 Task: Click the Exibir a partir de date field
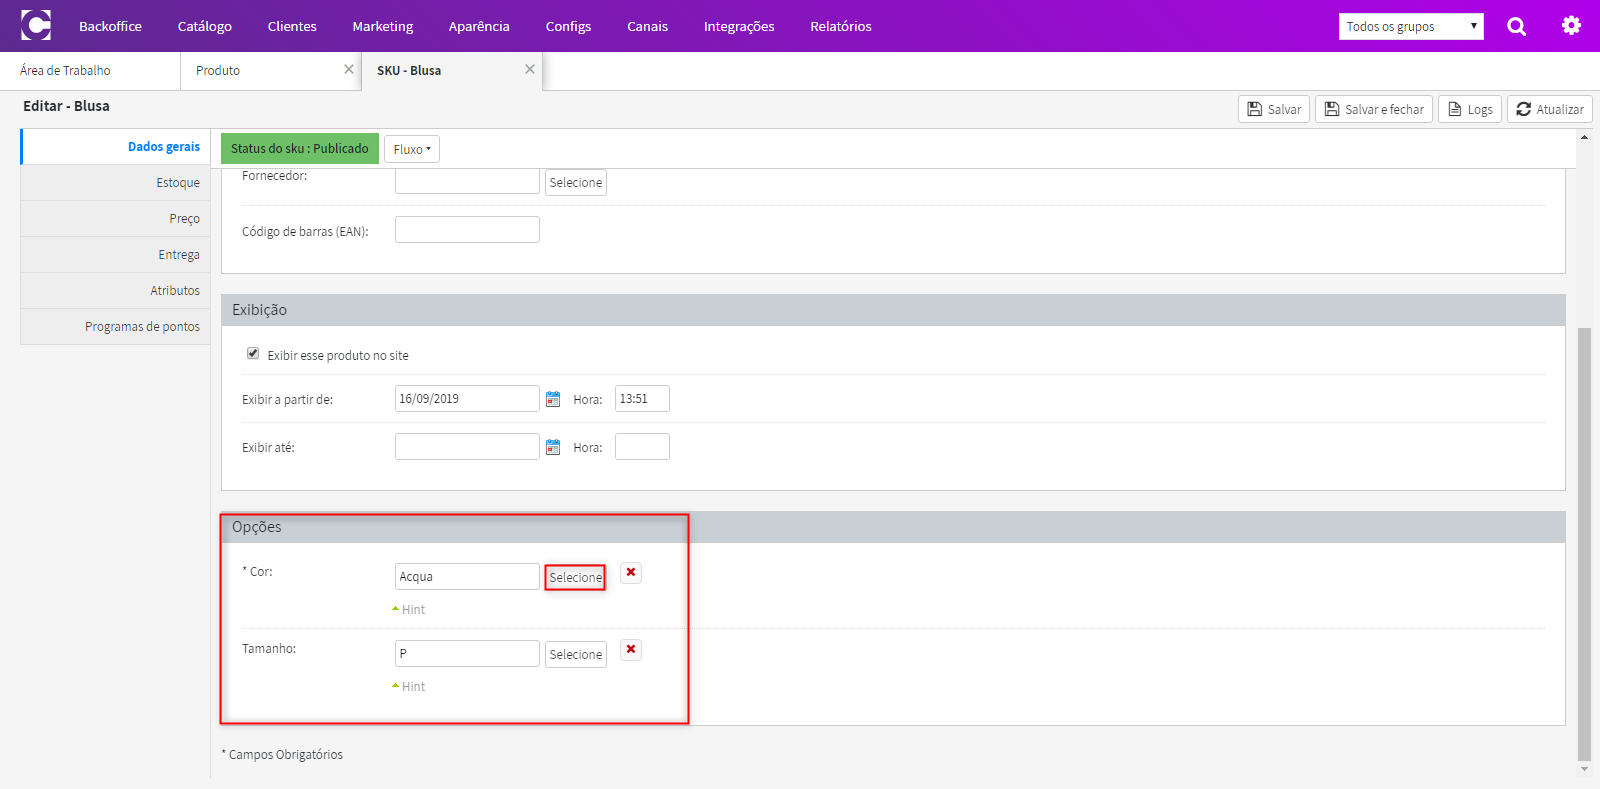(467, 398)
